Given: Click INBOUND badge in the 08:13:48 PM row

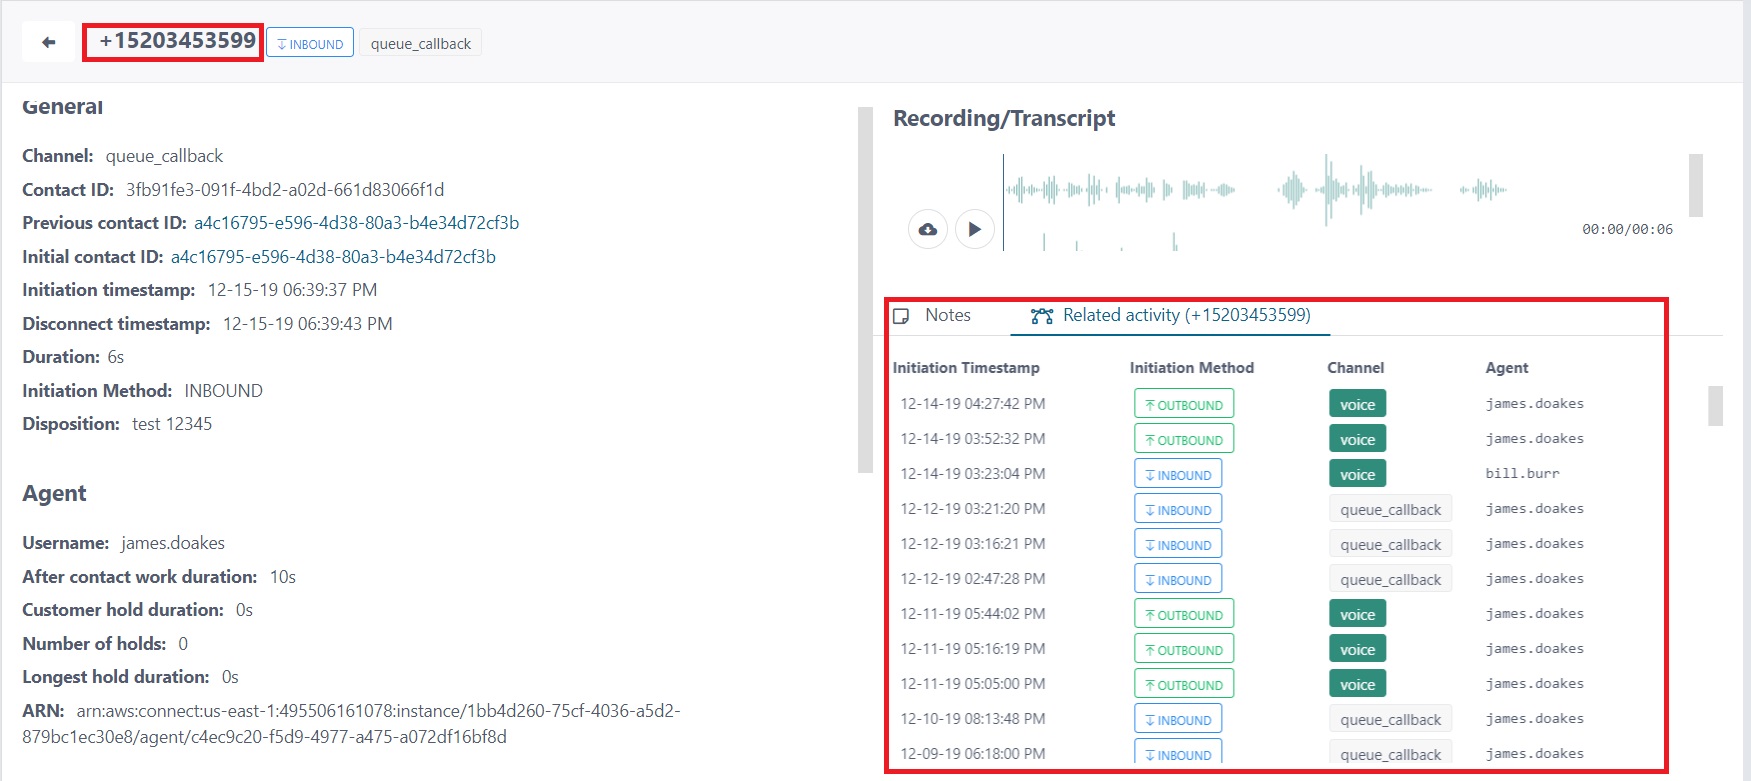Looking at the screenshot, I should [x=1178, y=719].
